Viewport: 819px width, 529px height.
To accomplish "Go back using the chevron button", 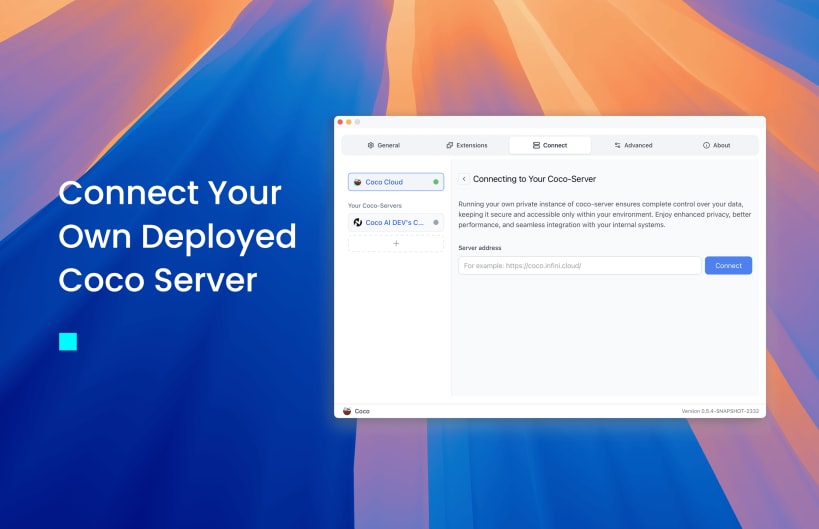I will pos(464,179).
